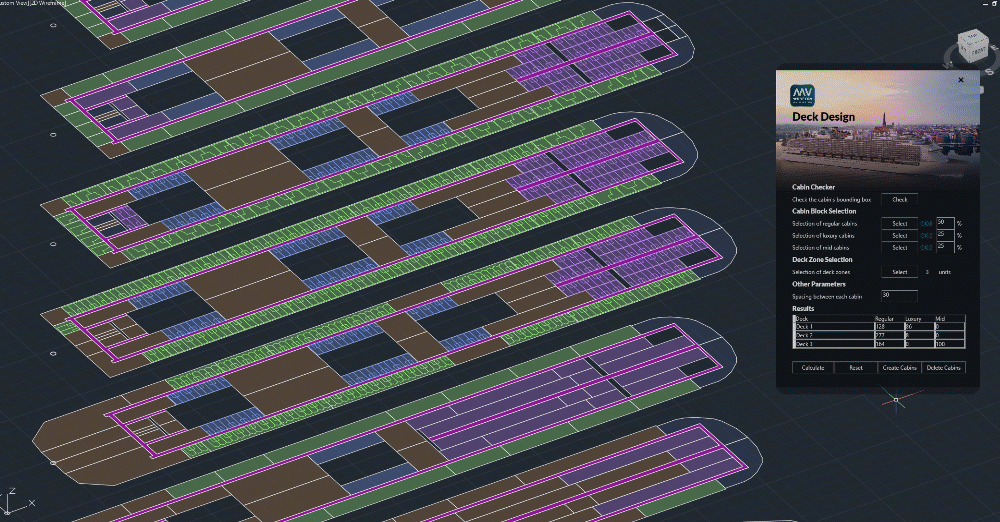Click the S compass direction on ViewCube

[x=990, y=72]
